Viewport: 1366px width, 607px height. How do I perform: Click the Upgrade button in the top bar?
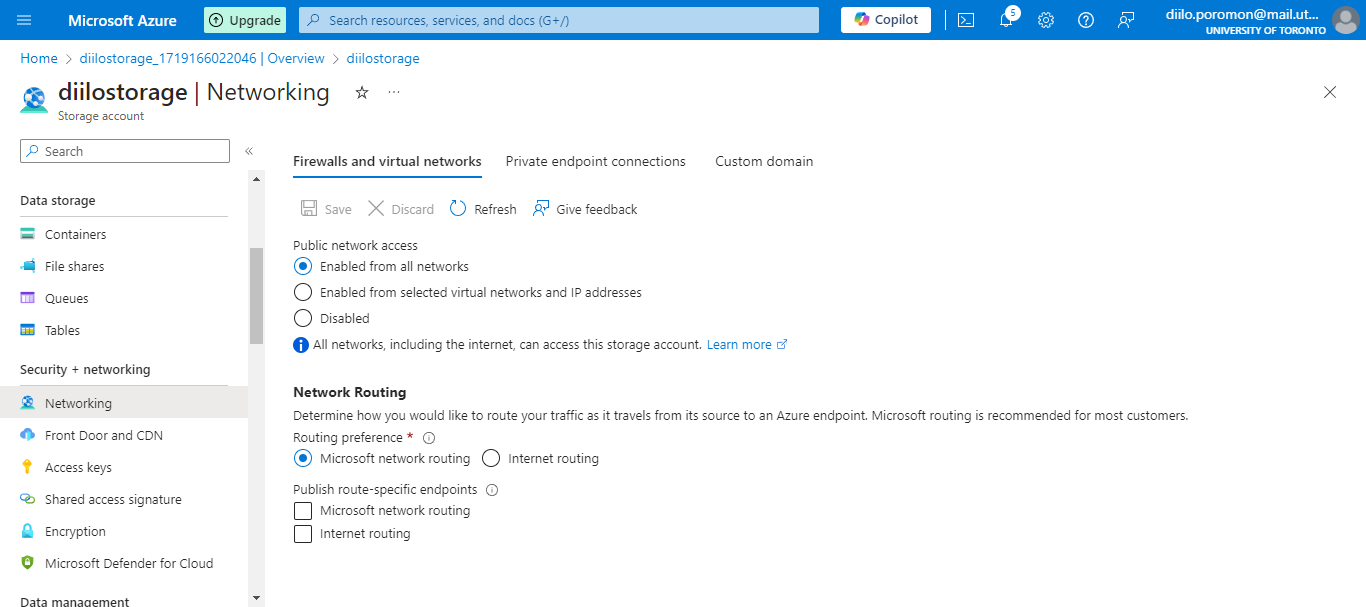point(244,19)
